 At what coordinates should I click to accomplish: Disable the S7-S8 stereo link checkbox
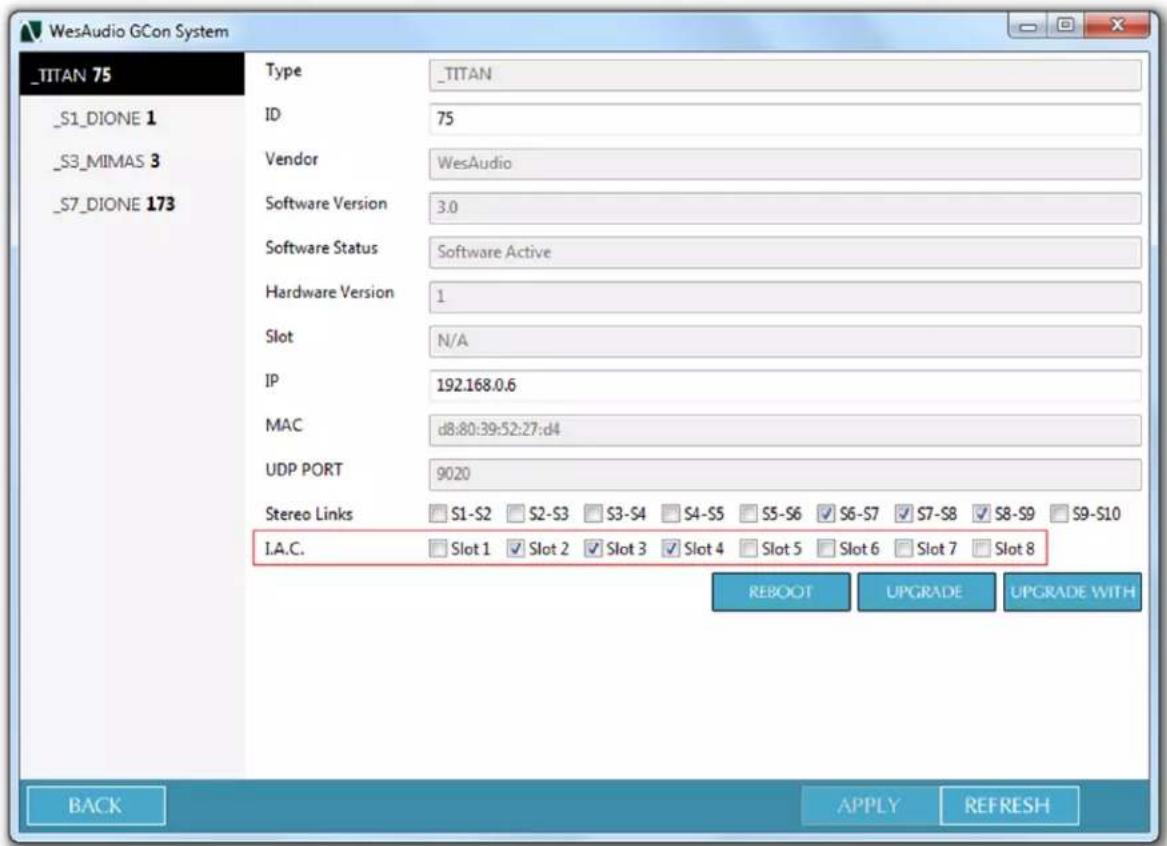tap(904, 513)
